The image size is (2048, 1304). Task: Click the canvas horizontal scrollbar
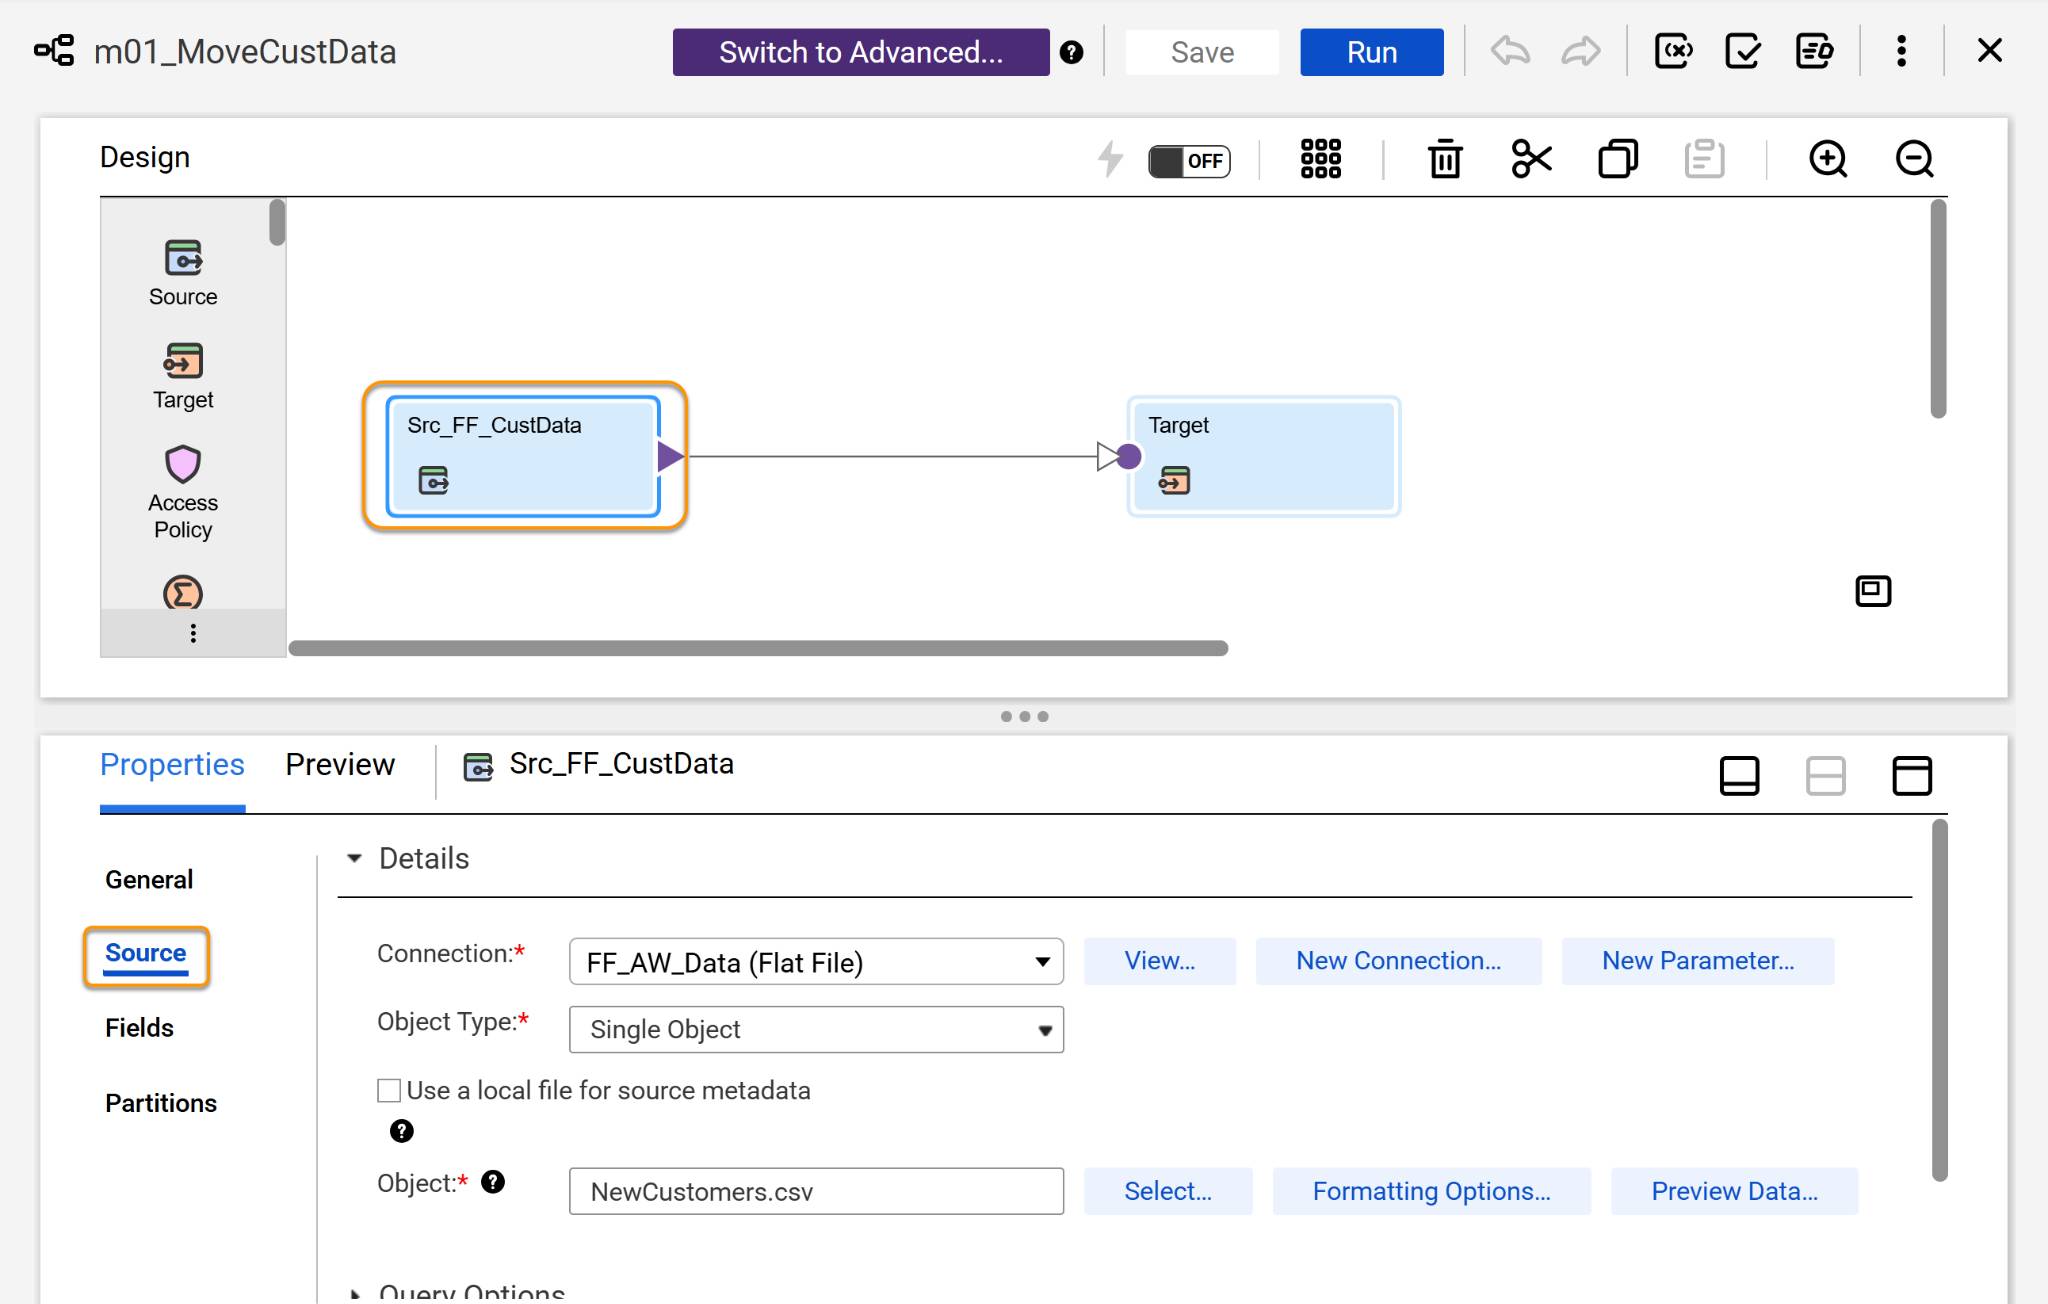(758, 648)
